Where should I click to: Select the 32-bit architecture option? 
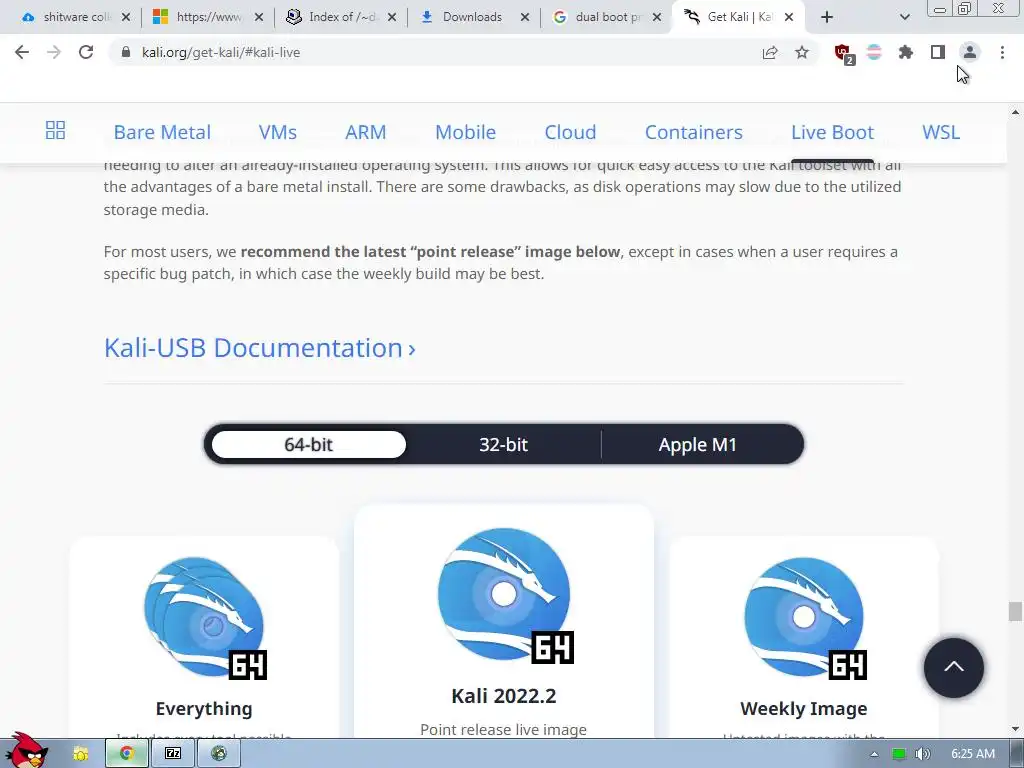pos(504,445)
